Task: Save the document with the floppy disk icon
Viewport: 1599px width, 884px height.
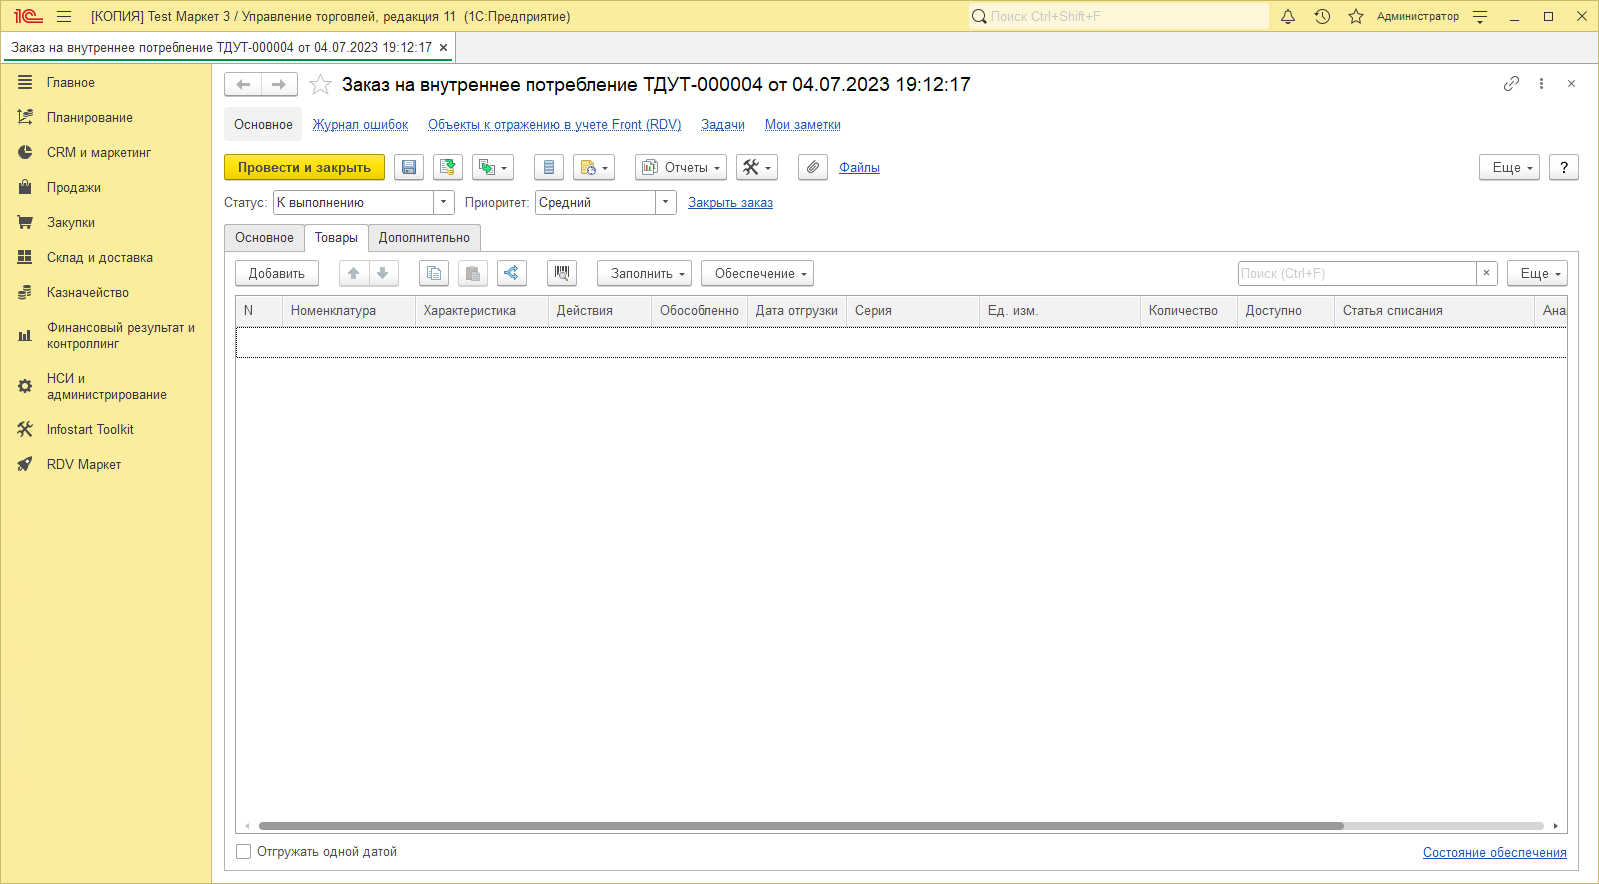Action: click(409, 167)
